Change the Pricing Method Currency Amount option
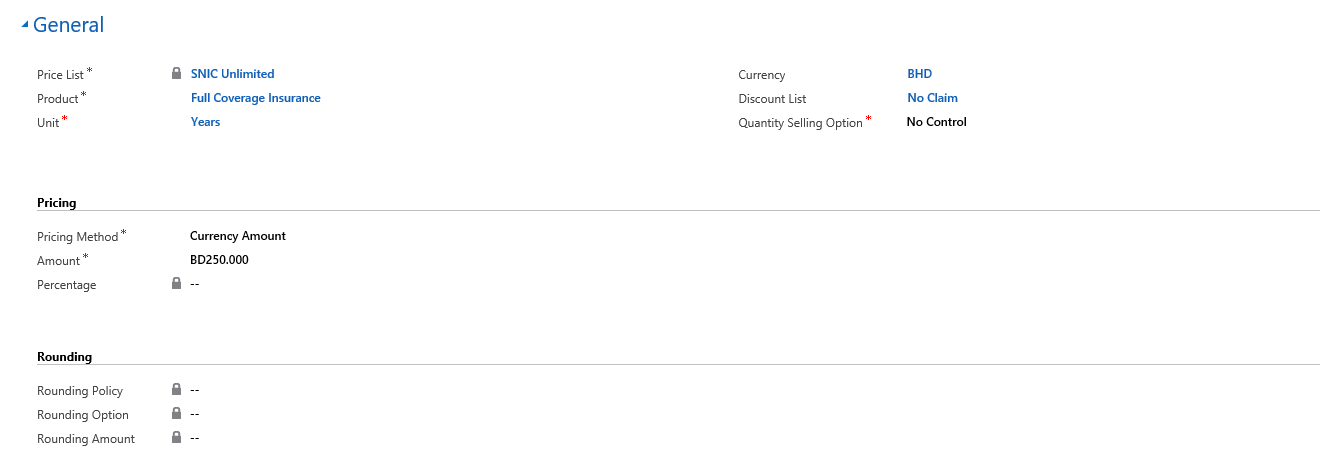Image resolution: width=1334 pixels, height=470 pixels. coord(237,236)
